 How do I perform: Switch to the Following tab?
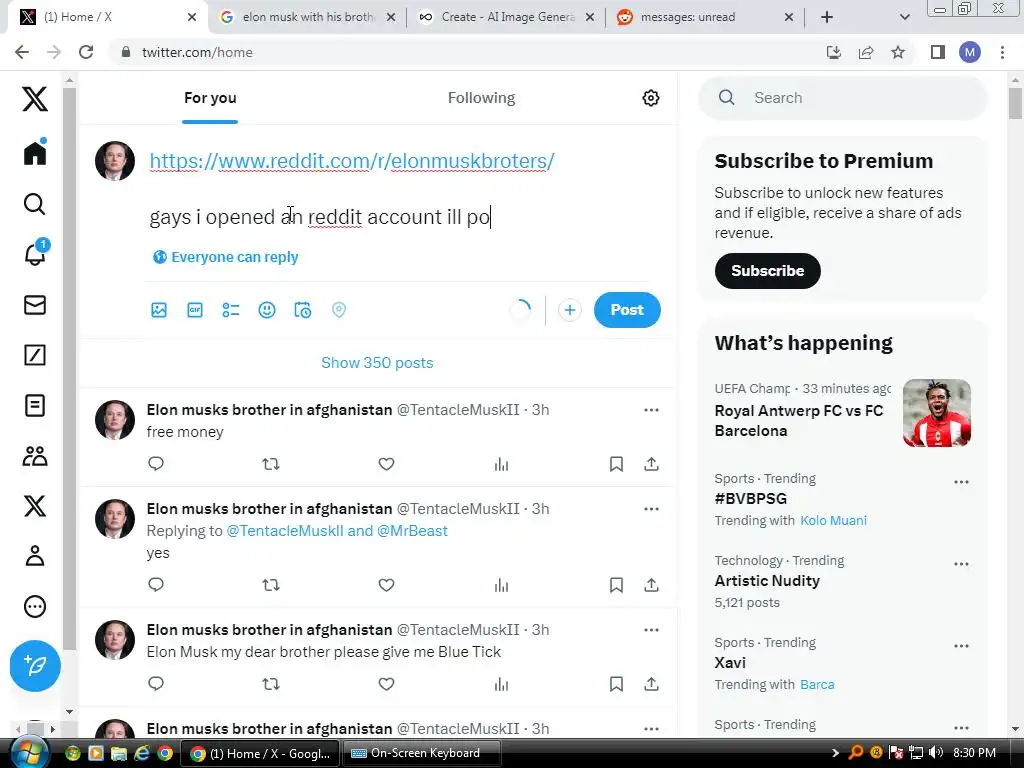coord(481,98)
